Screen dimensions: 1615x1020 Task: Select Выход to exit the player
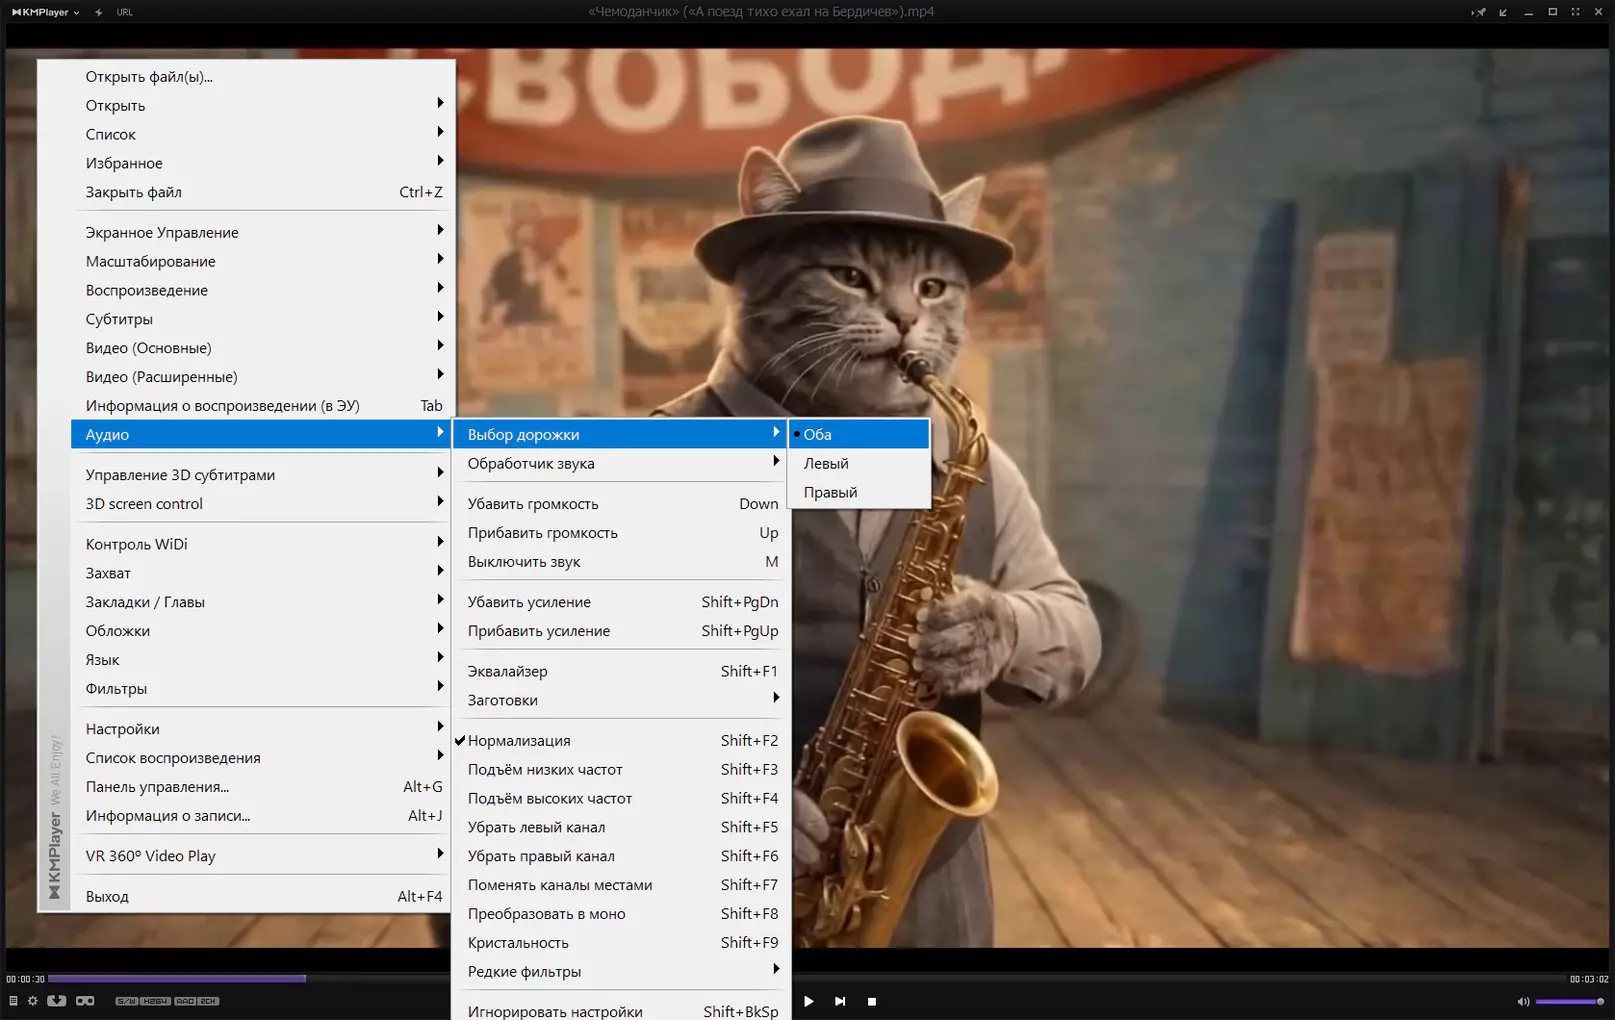(262, 896)
